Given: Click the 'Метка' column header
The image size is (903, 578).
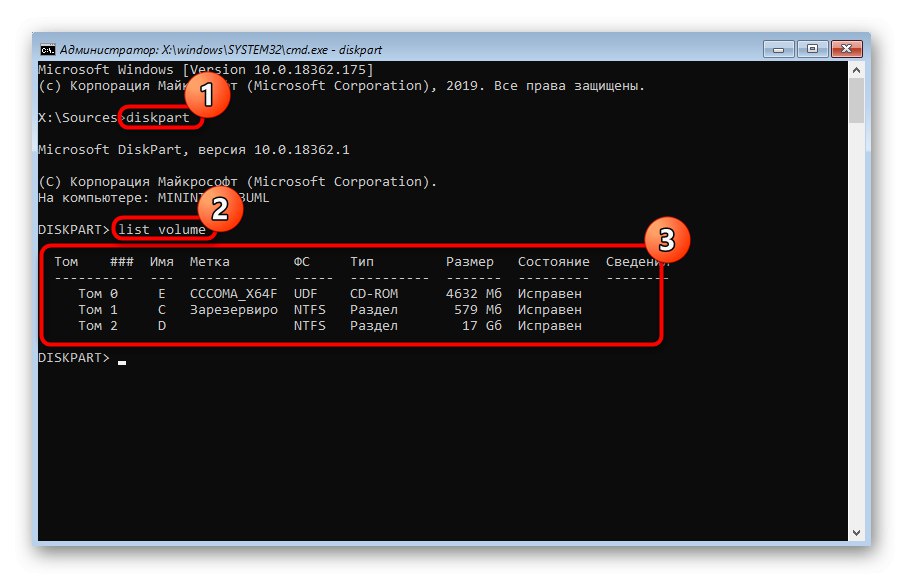Looking at the screenshot, I should click(210, 261).
